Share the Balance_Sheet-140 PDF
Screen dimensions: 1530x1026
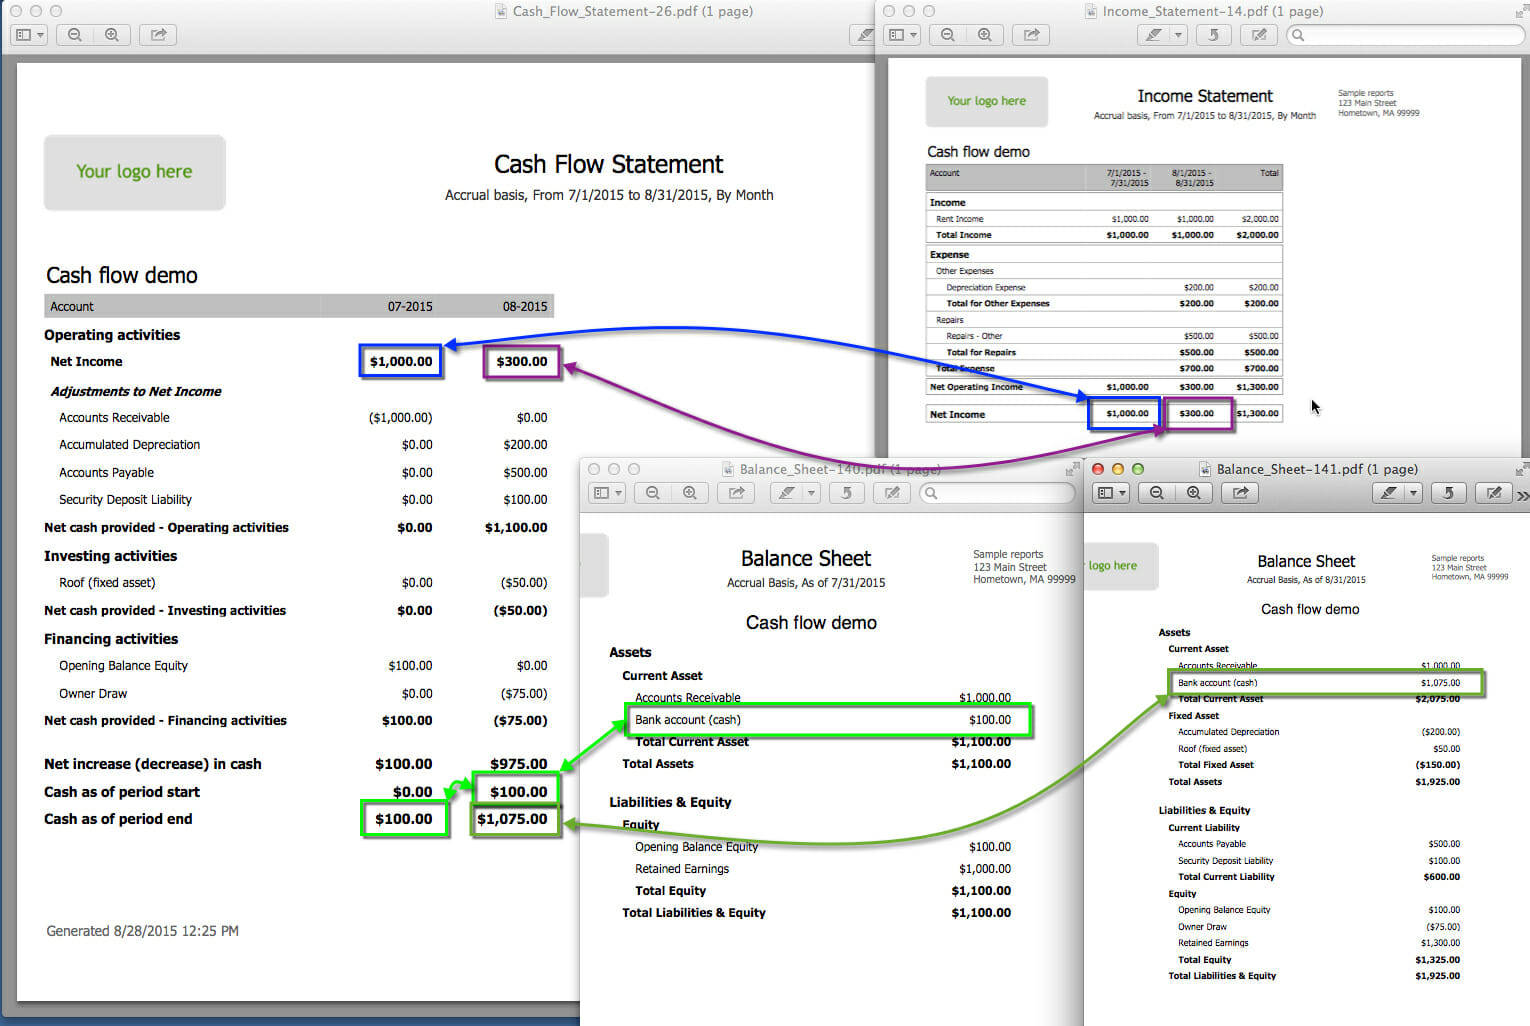[x=735, y=492]
